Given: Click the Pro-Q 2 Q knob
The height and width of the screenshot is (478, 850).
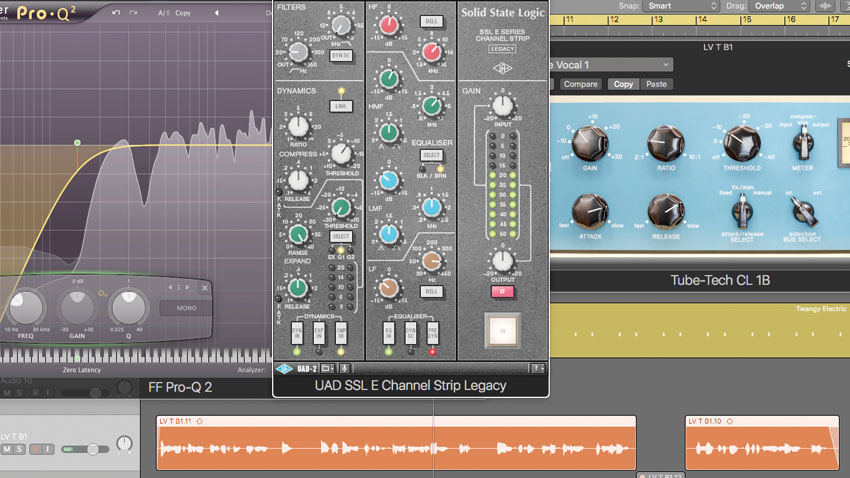Looking at the screenshot, I should pos(128,307).
